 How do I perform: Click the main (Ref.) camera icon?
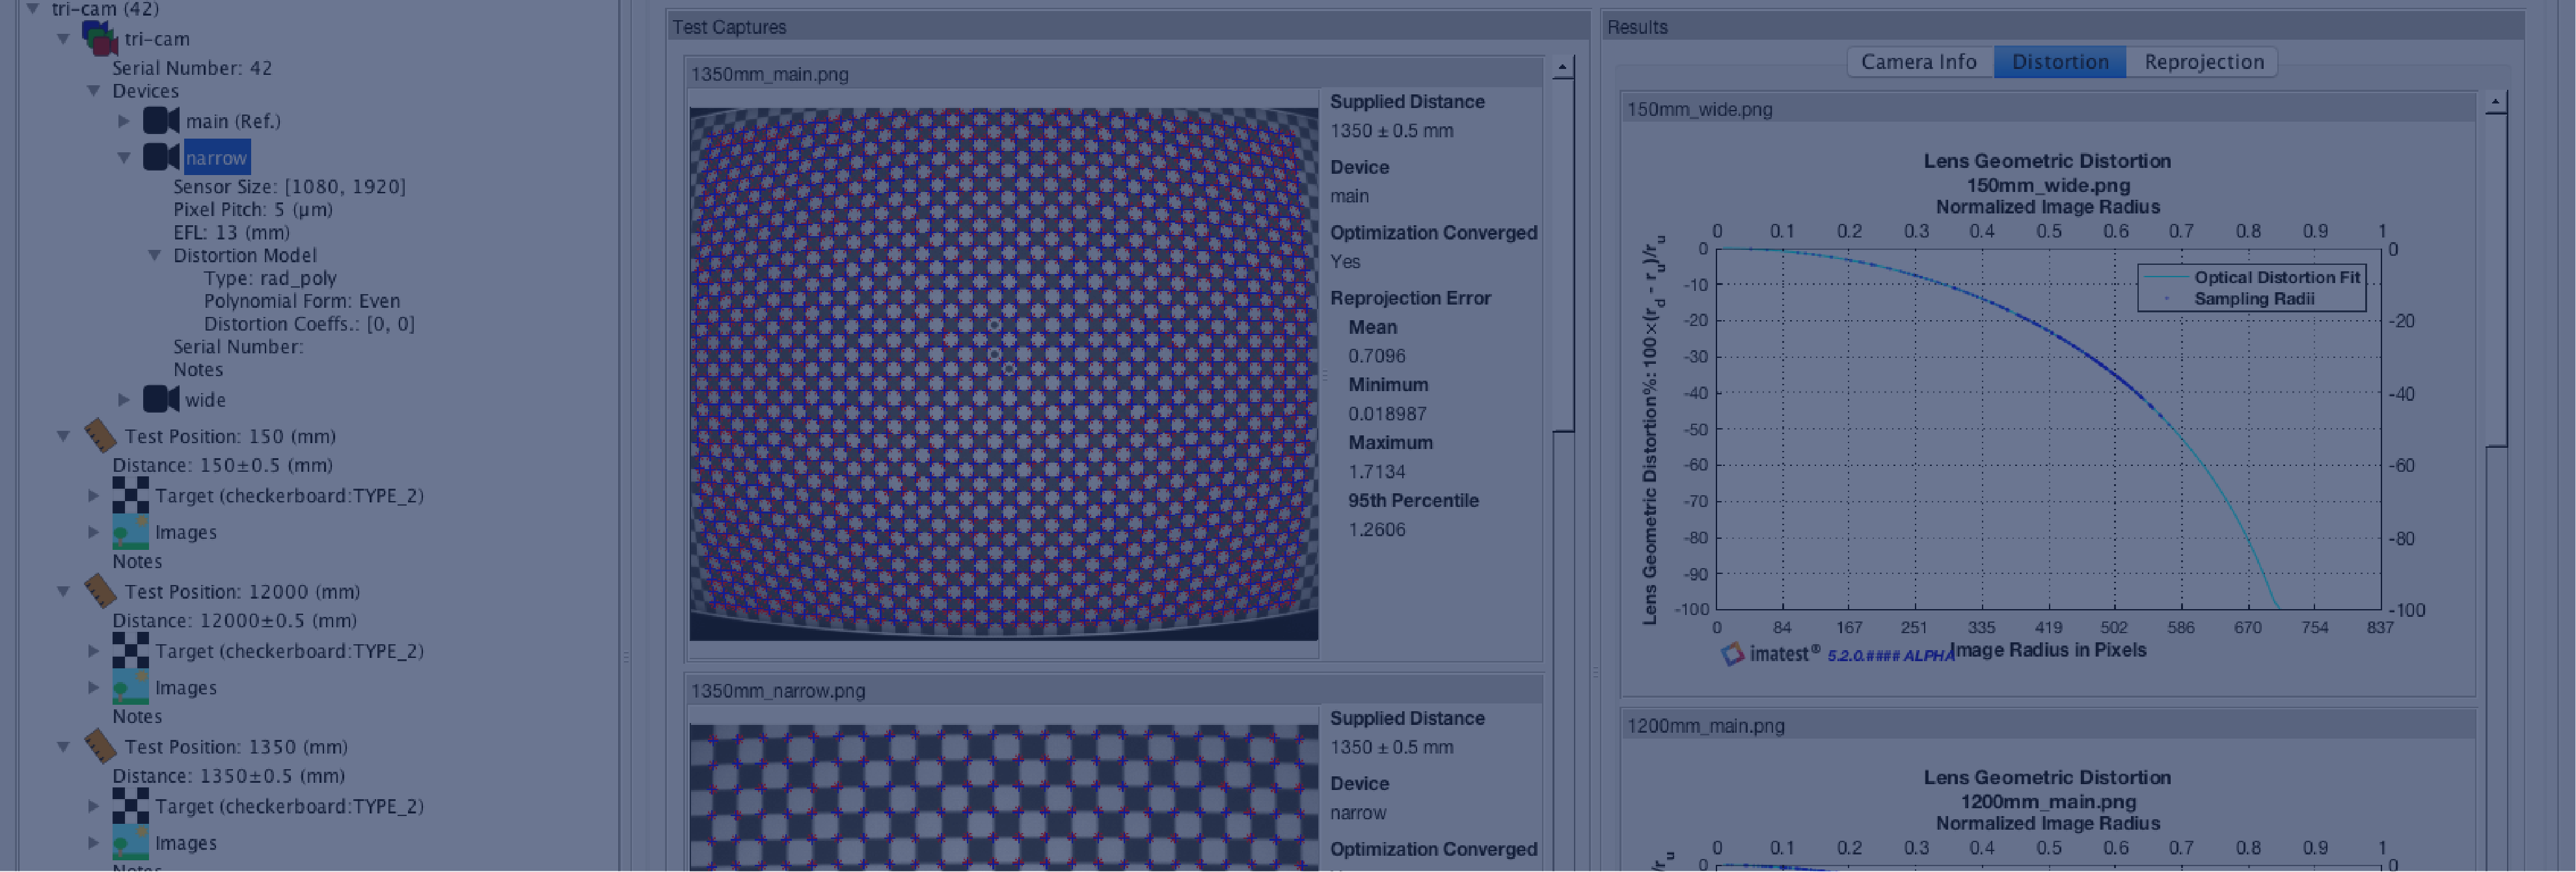[160, 121]
